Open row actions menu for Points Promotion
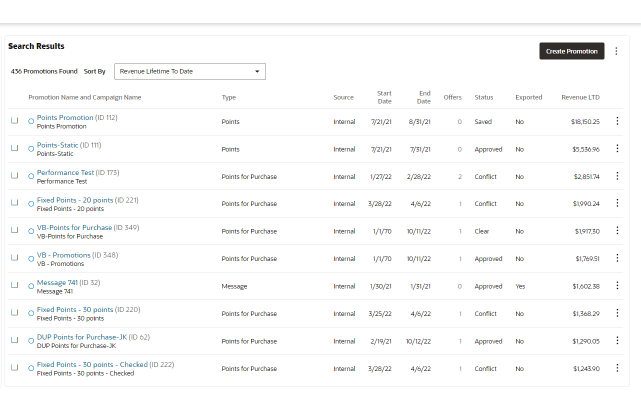641x398 pixels. coord(617,121)
